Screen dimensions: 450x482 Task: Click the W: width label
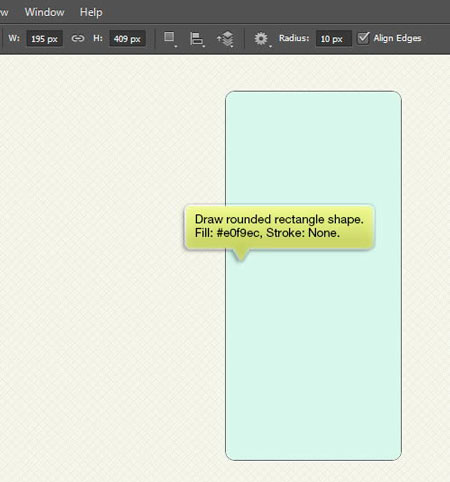(14, 38)
